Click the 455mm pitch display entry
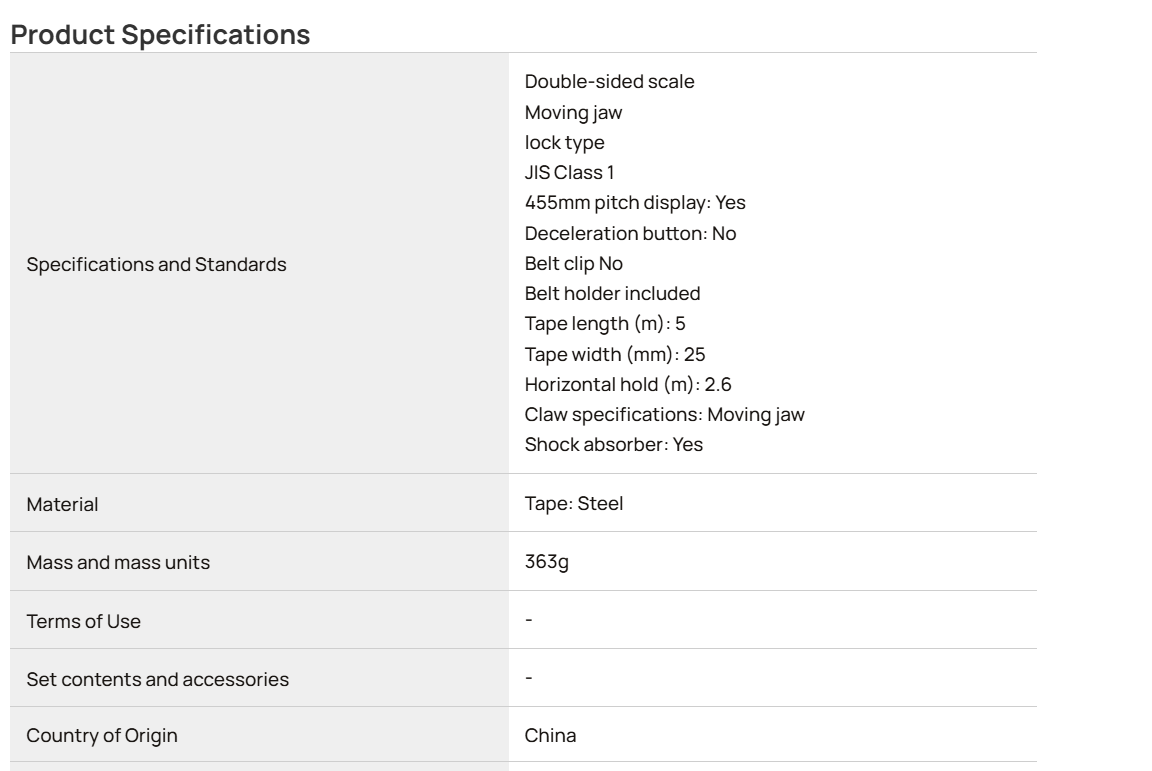1152x771 pixels. [x=635, y=203]
